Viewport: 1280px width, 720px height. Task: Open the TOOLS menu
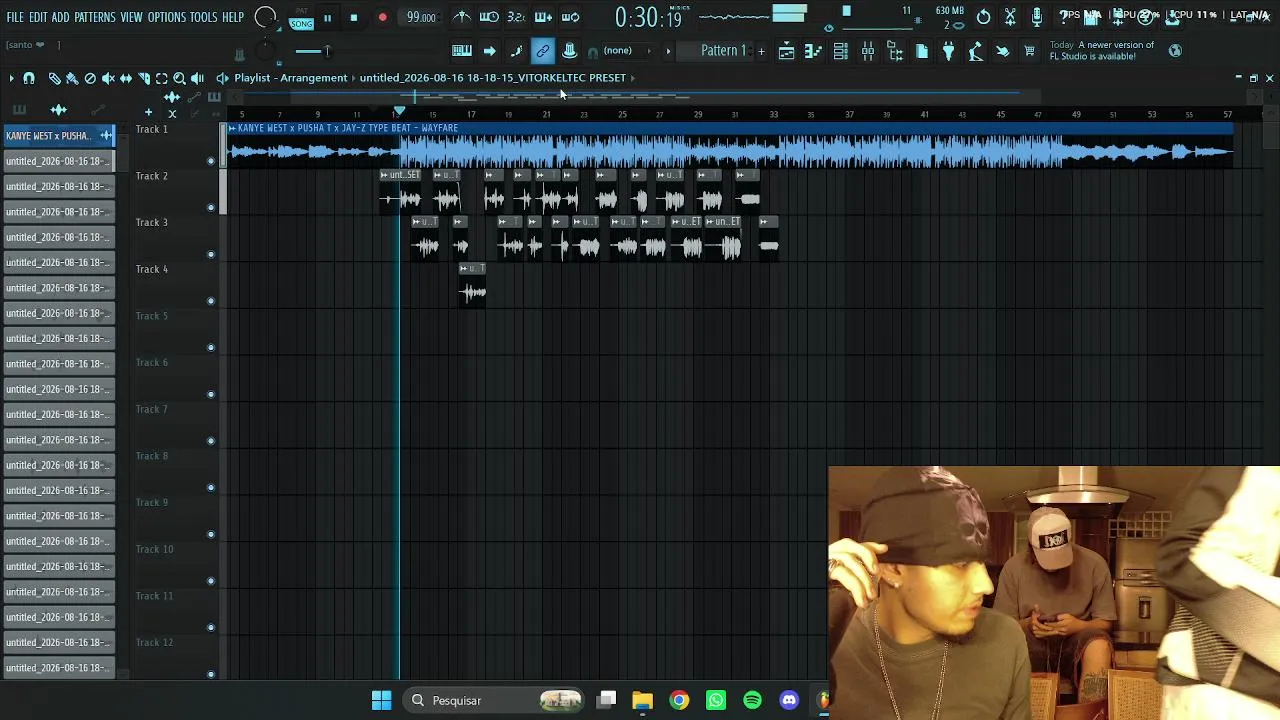[x=204, y=17]
